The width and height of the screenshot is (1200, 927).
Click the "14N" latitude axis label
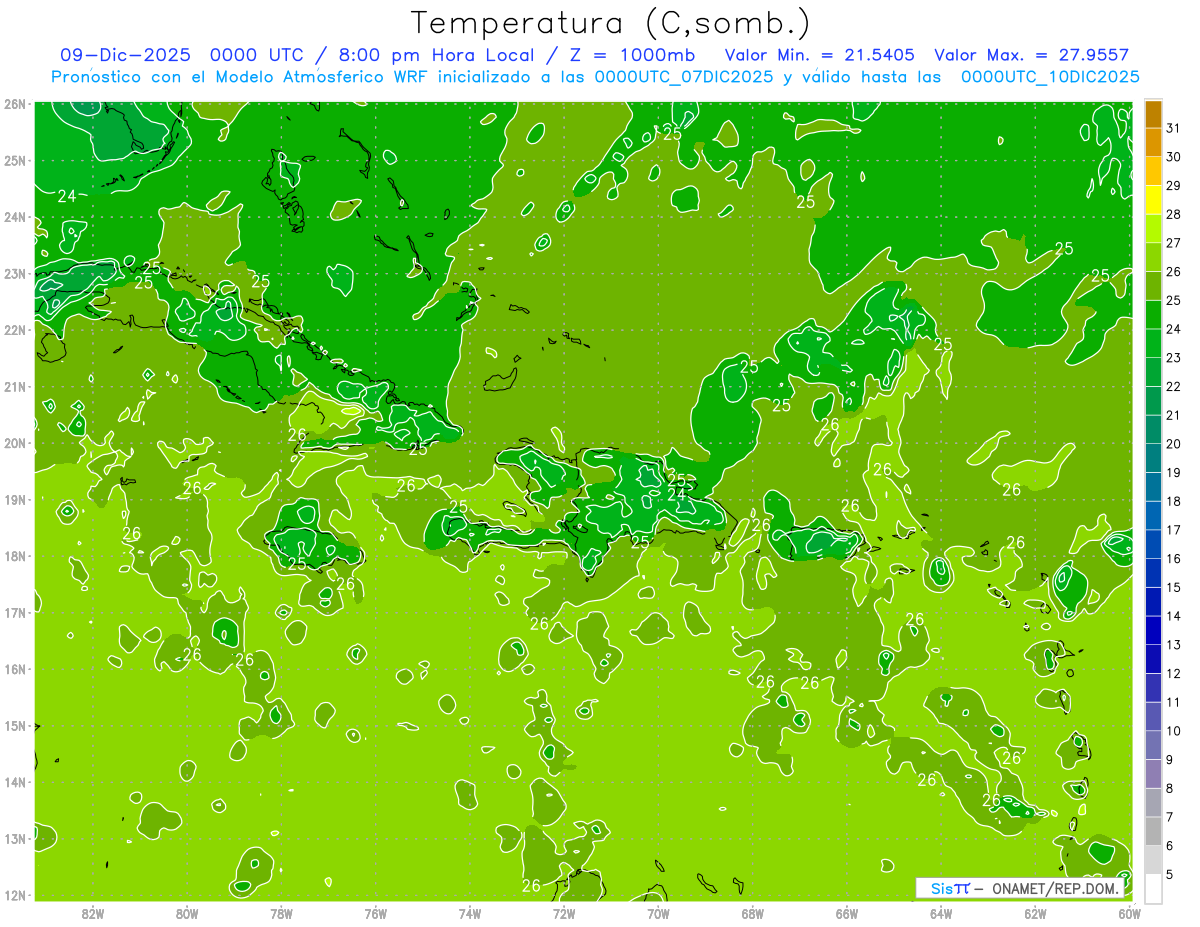click(15, 783)
